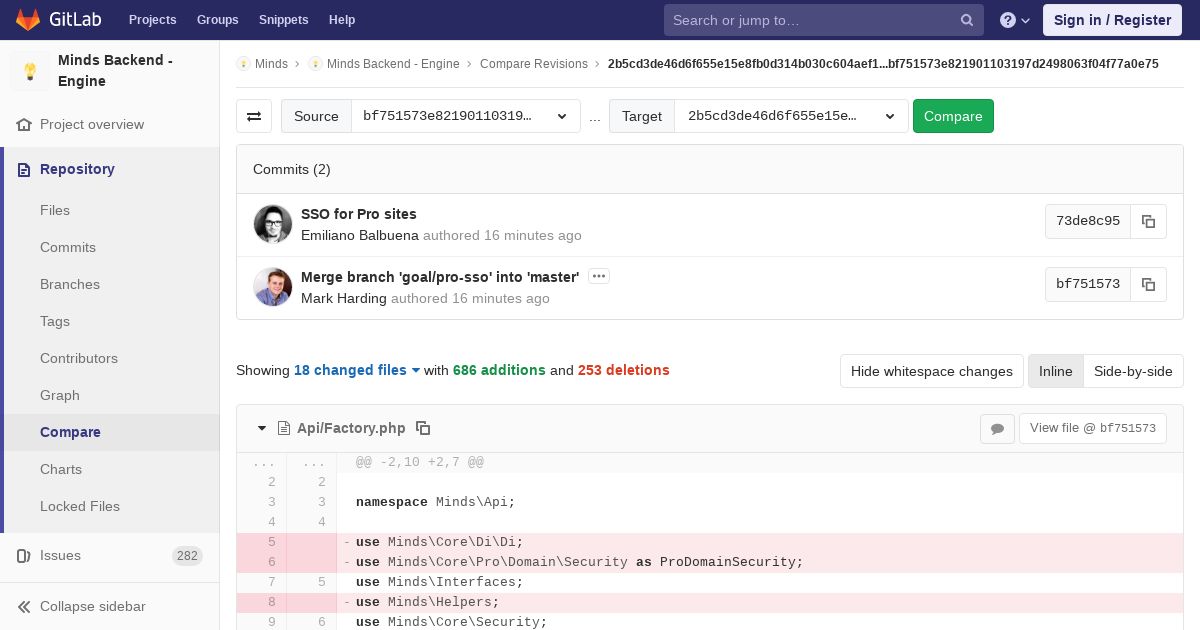
Task: Open the Help question mark menu
Action: click(1014, 20)
